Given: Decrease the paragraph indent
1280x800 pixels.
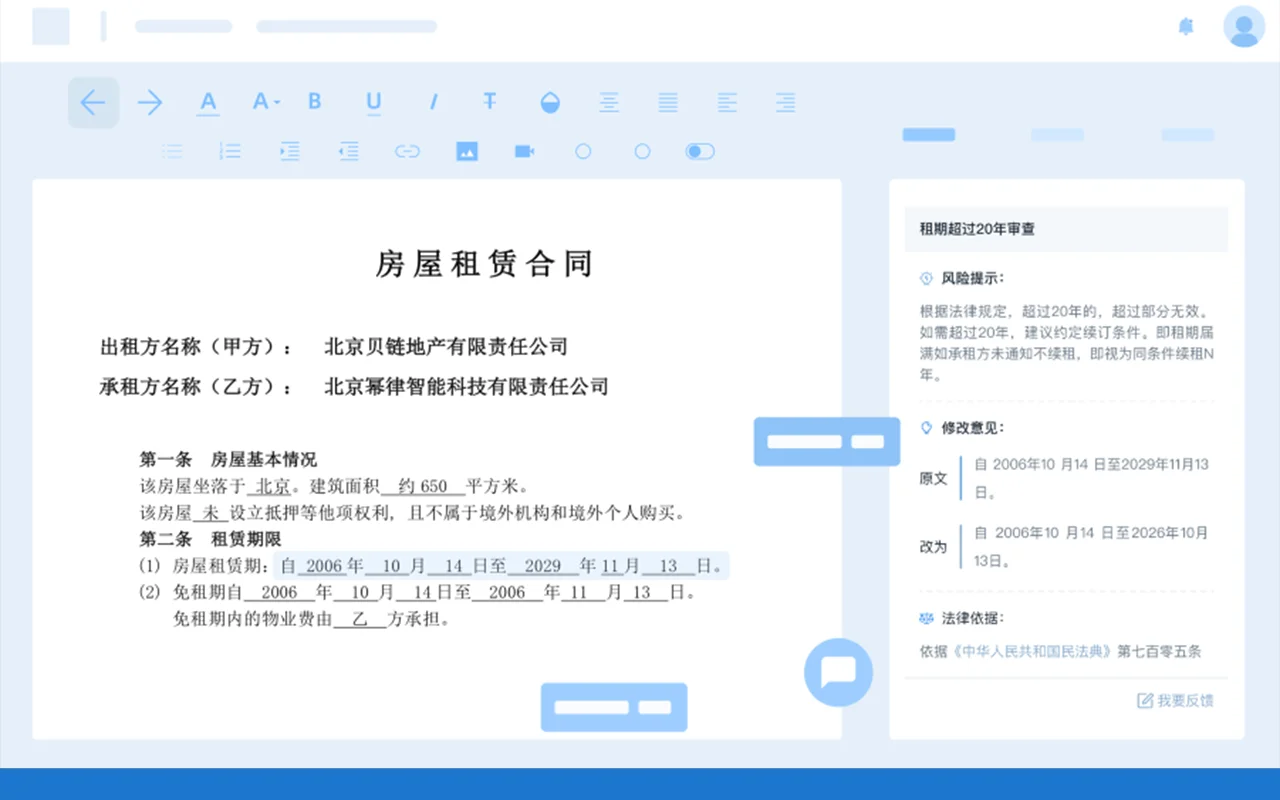Looking at the screenshot, I should (348, 151).
